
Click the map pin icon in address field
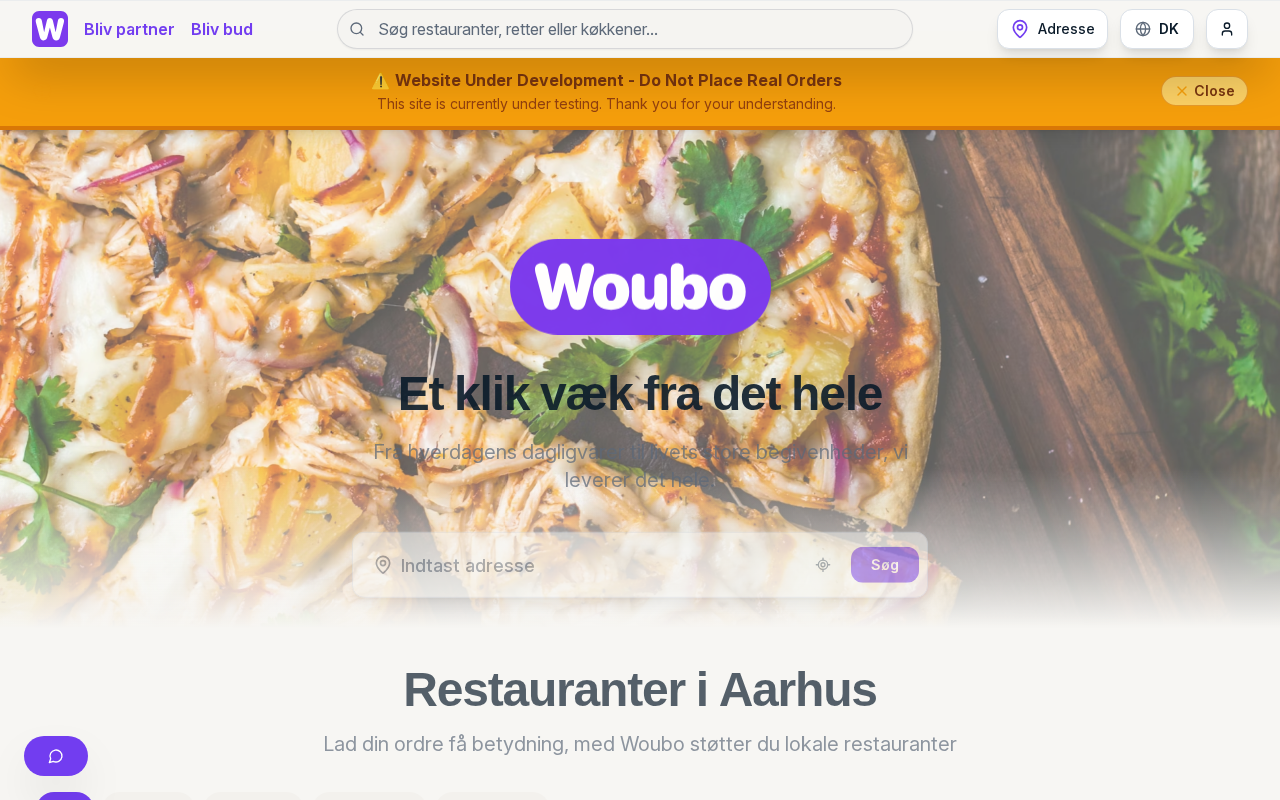[383, 565]
